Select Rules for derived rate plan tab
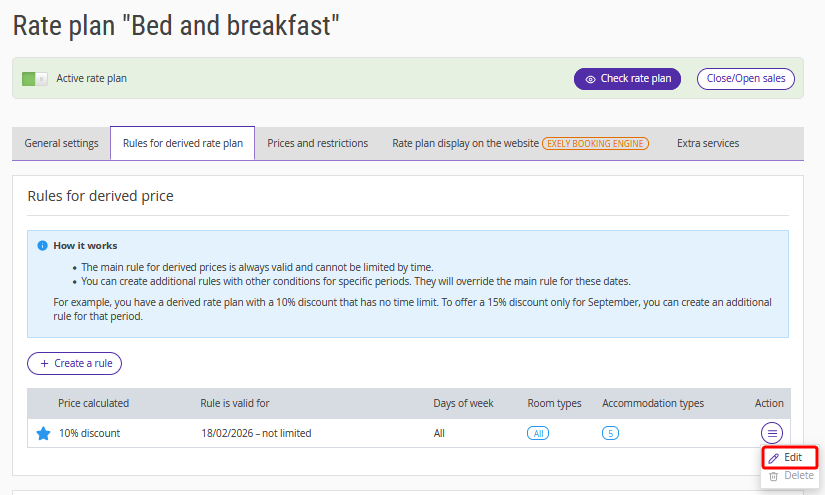Image resolution: width=825 pixels, height=495 pixels. click(x=182, y=143)
